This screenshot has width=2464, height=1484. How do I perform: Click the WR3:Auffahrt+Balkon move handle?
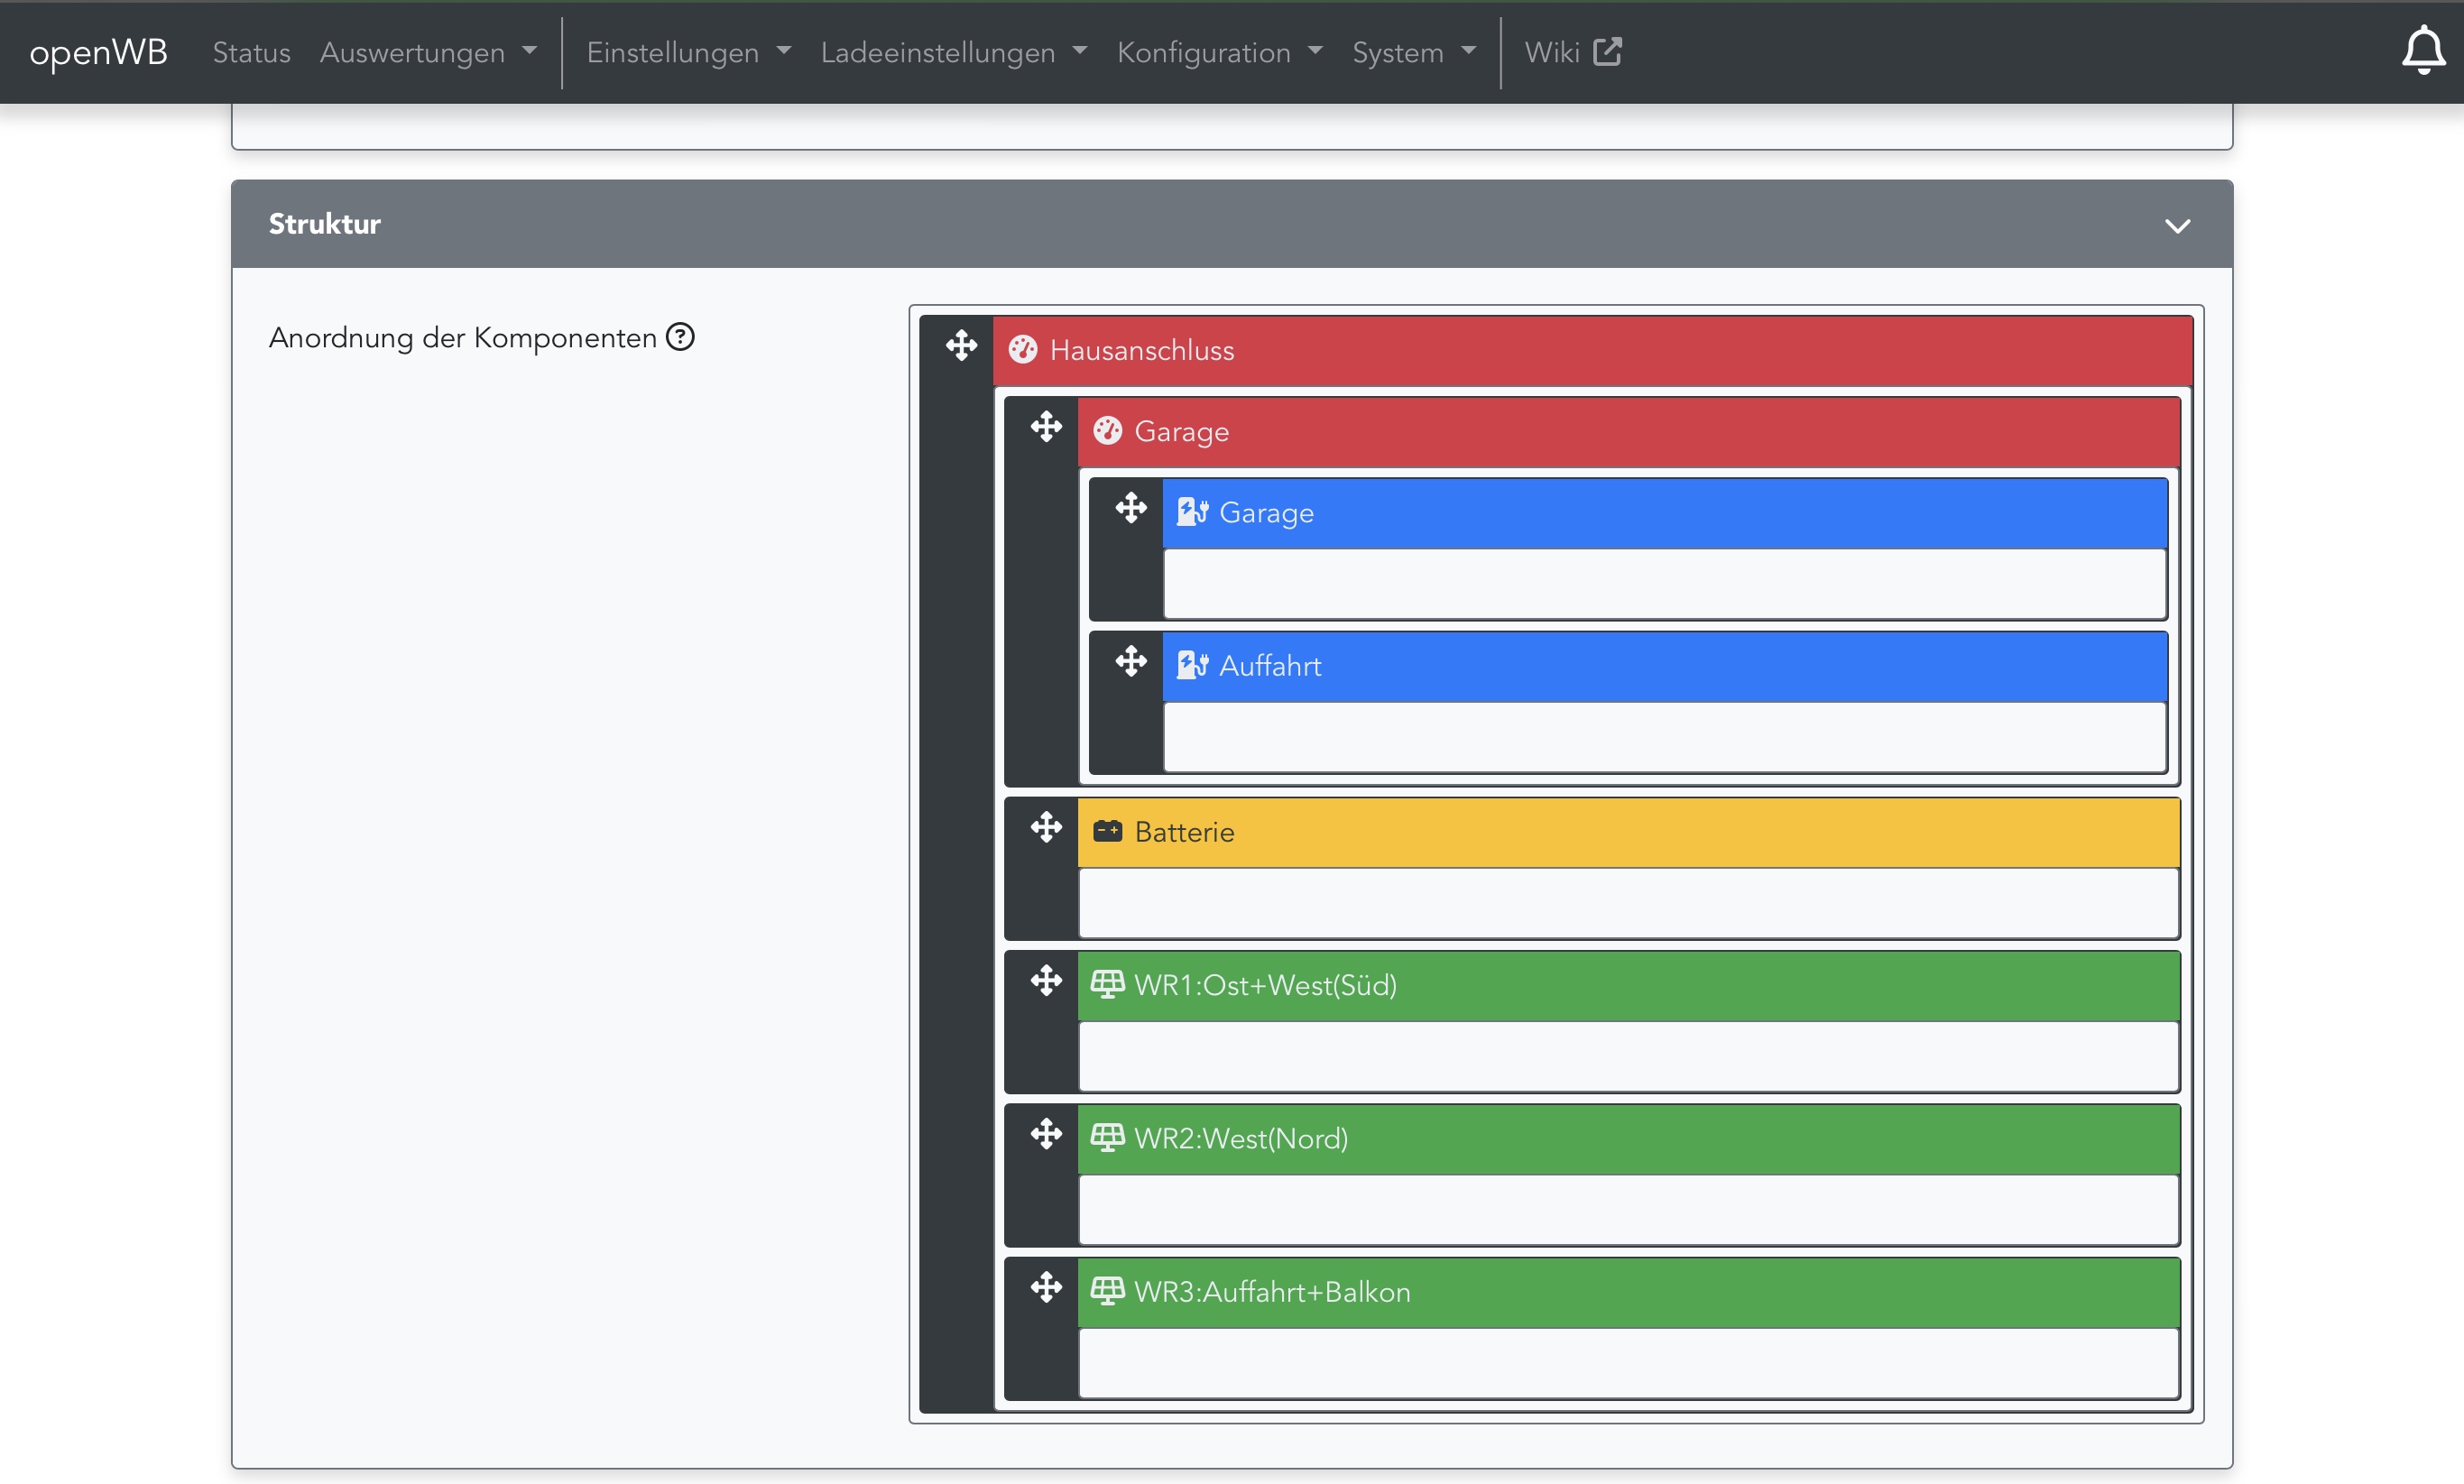click(x=1046, y=1287)
